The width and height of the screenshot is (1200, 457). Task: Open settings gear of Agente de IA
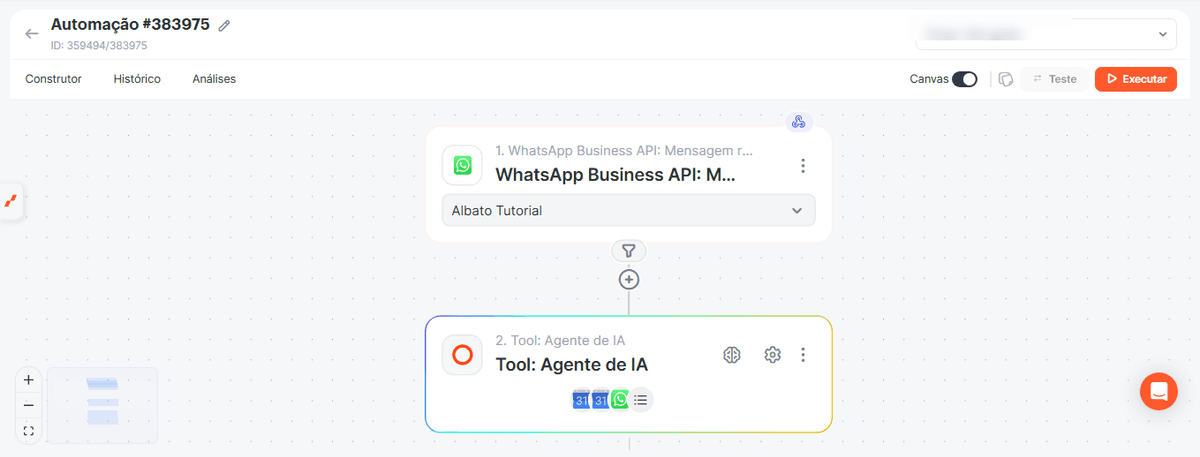tap(772, 355)
